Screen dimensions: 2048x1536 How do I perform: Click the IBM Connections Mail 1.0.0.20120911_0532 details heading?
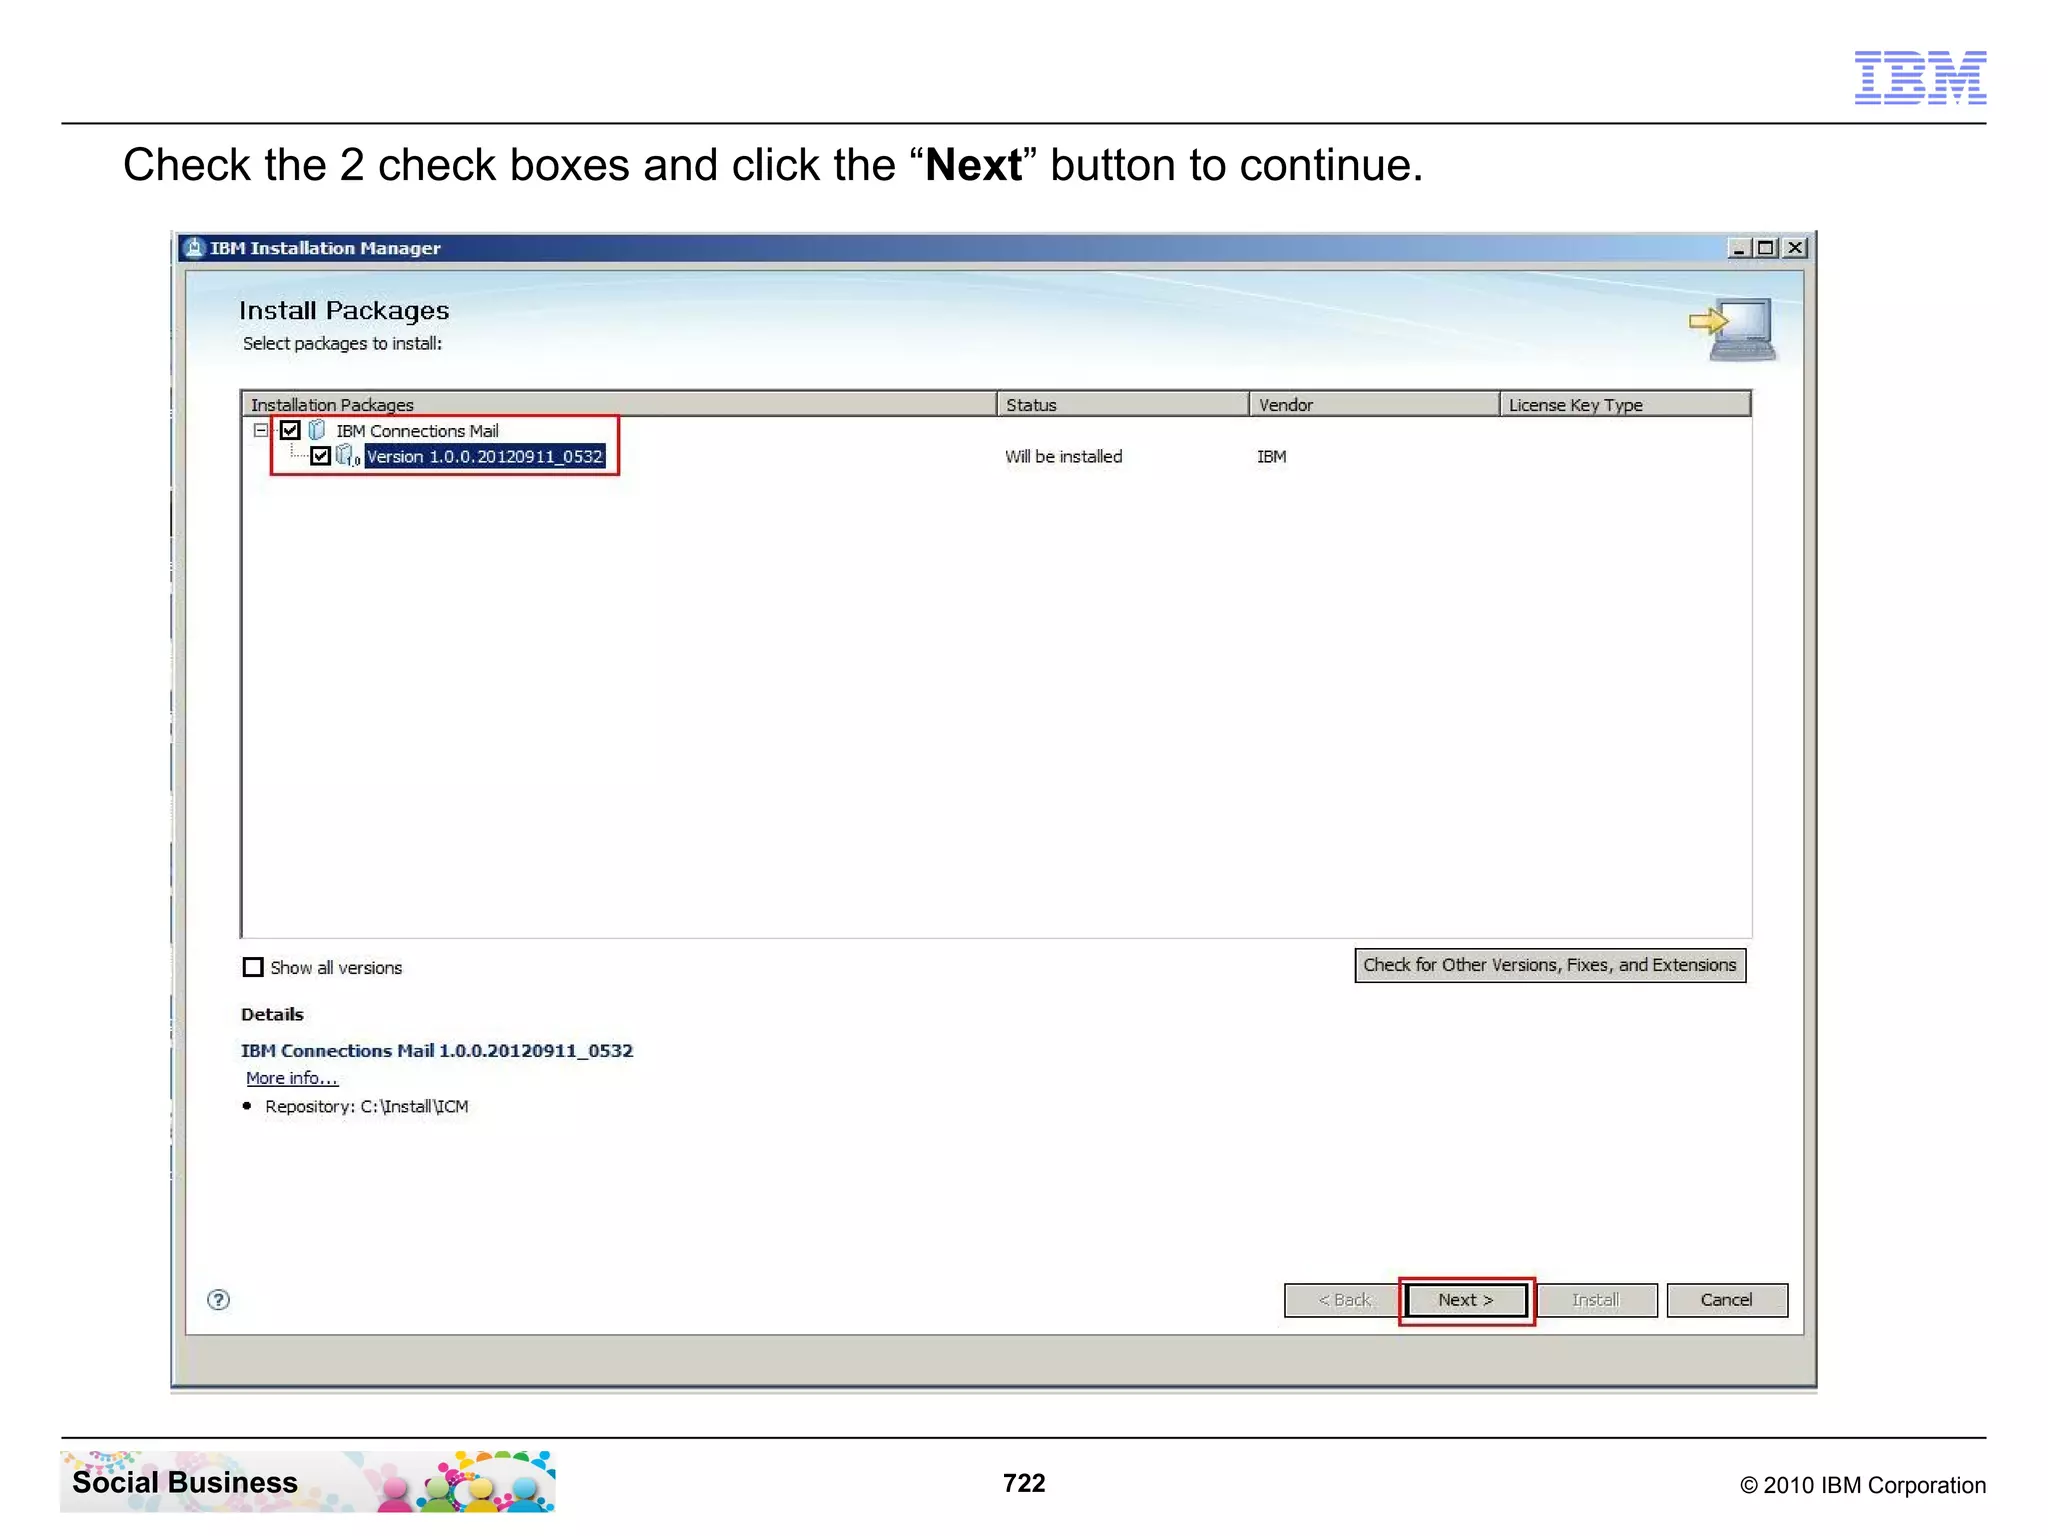tap(437, 1050)
